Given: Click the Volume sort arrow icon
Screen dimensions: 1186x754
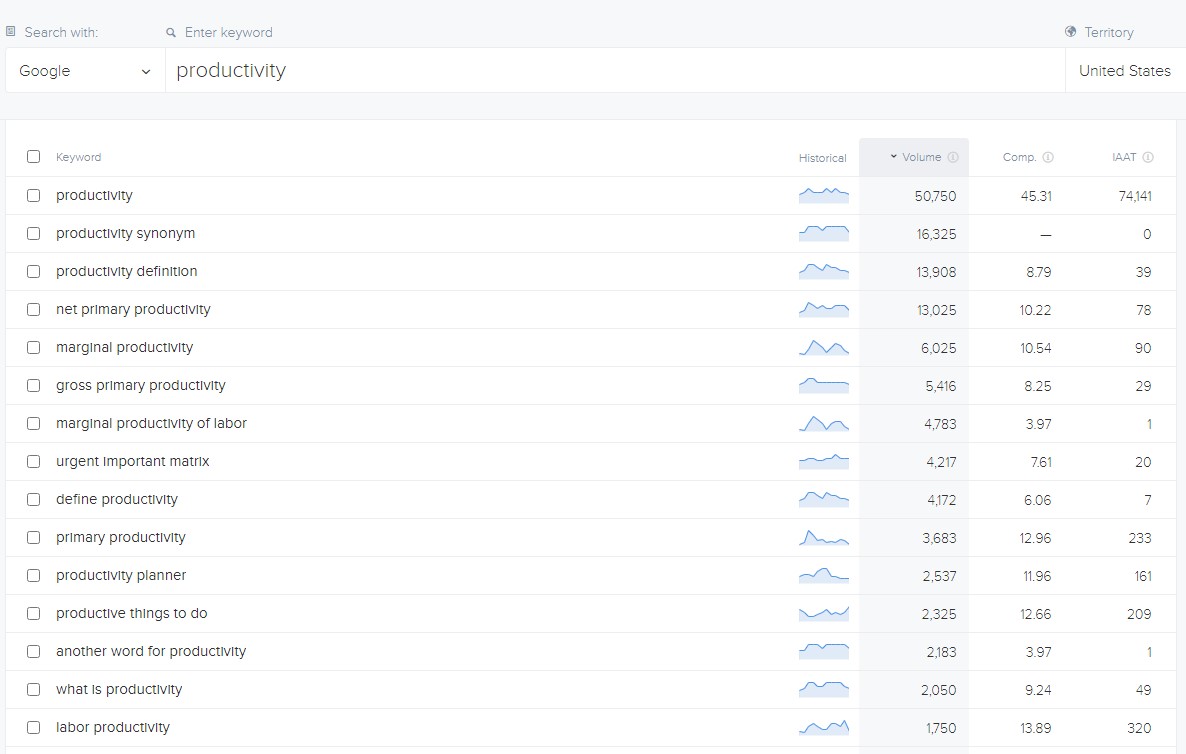Looking at the screenshot, I should 893,157.
